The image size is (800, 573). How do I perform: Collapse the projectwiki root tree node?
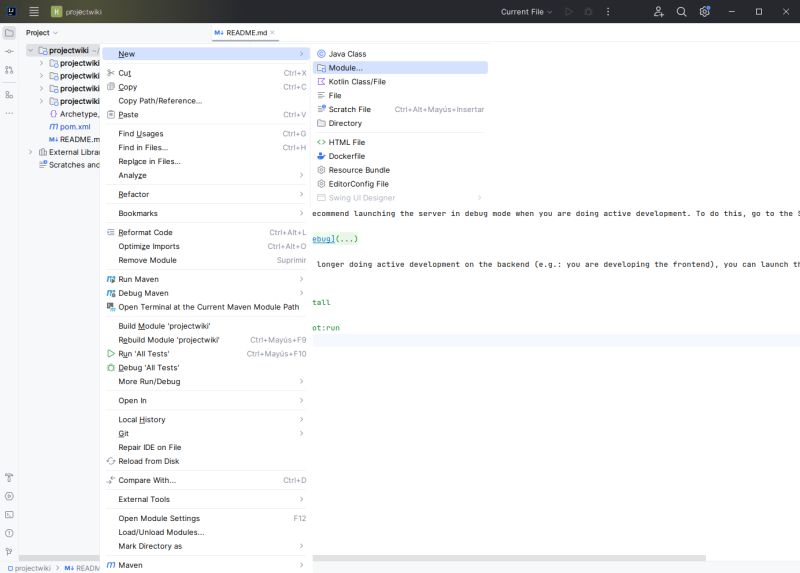coord(31,50)
